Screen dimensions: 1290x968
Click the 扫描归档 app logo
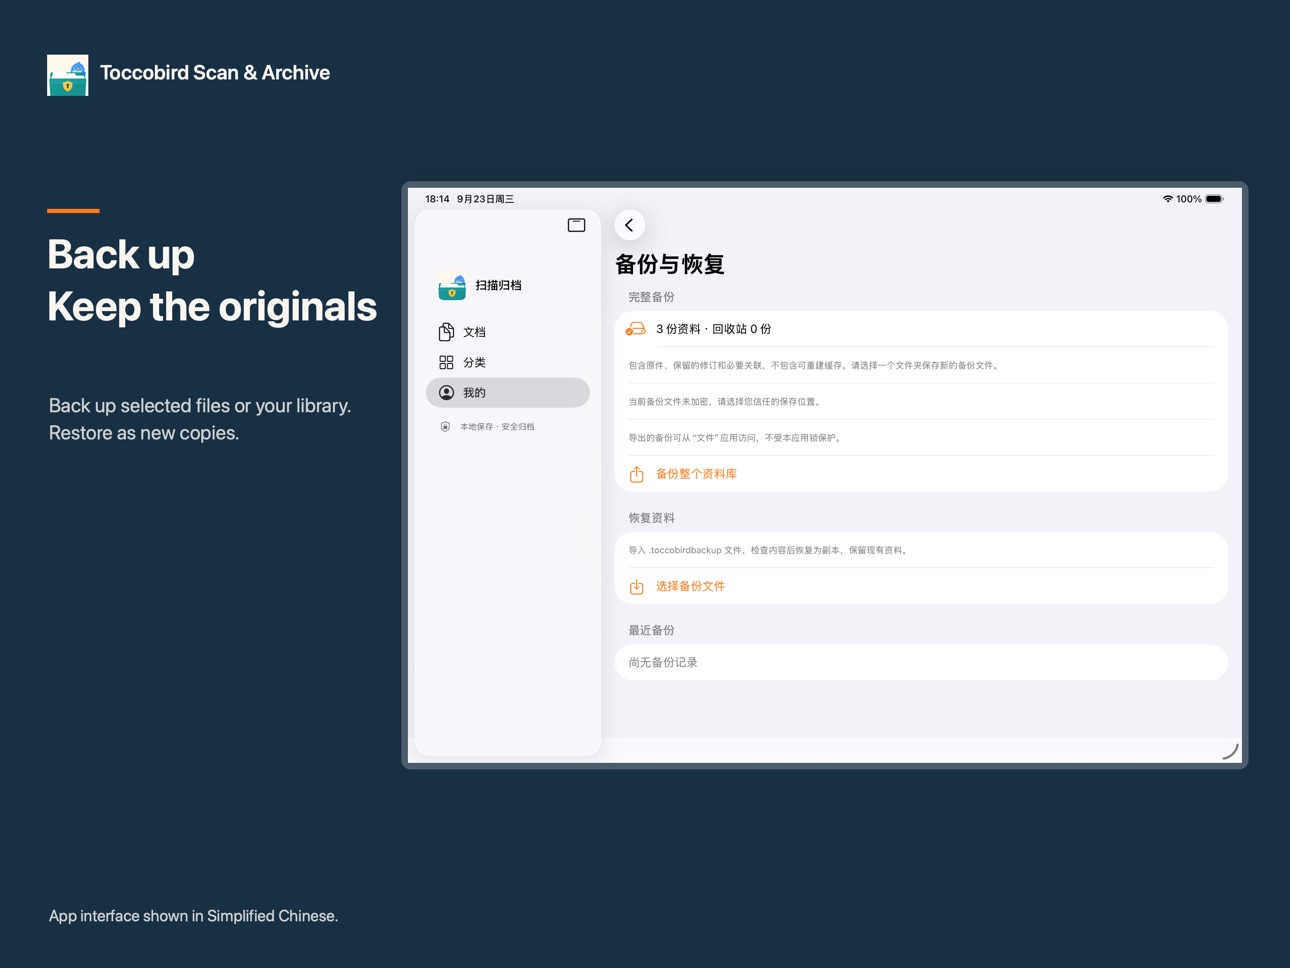click(452, 286)
